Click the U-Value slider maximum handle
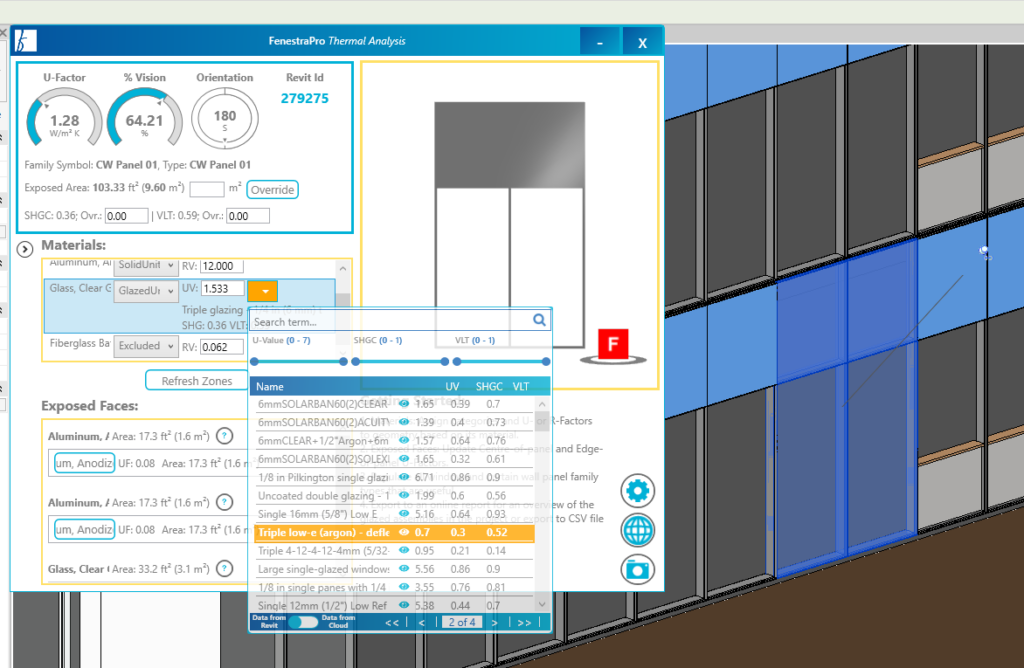The width and height of the screenshot is (1024, 668). click(x=344, y=361)
